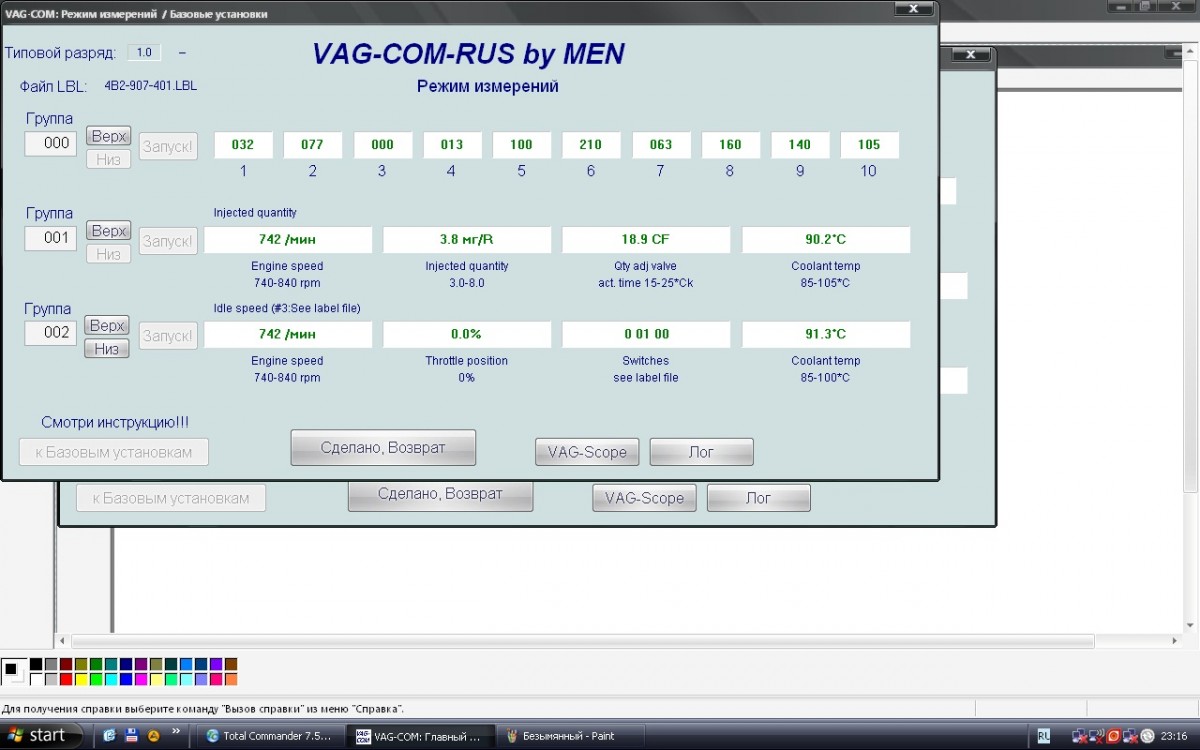Focus the group number field showing 001
This screenshot has width=1200, height=750.
51,238
